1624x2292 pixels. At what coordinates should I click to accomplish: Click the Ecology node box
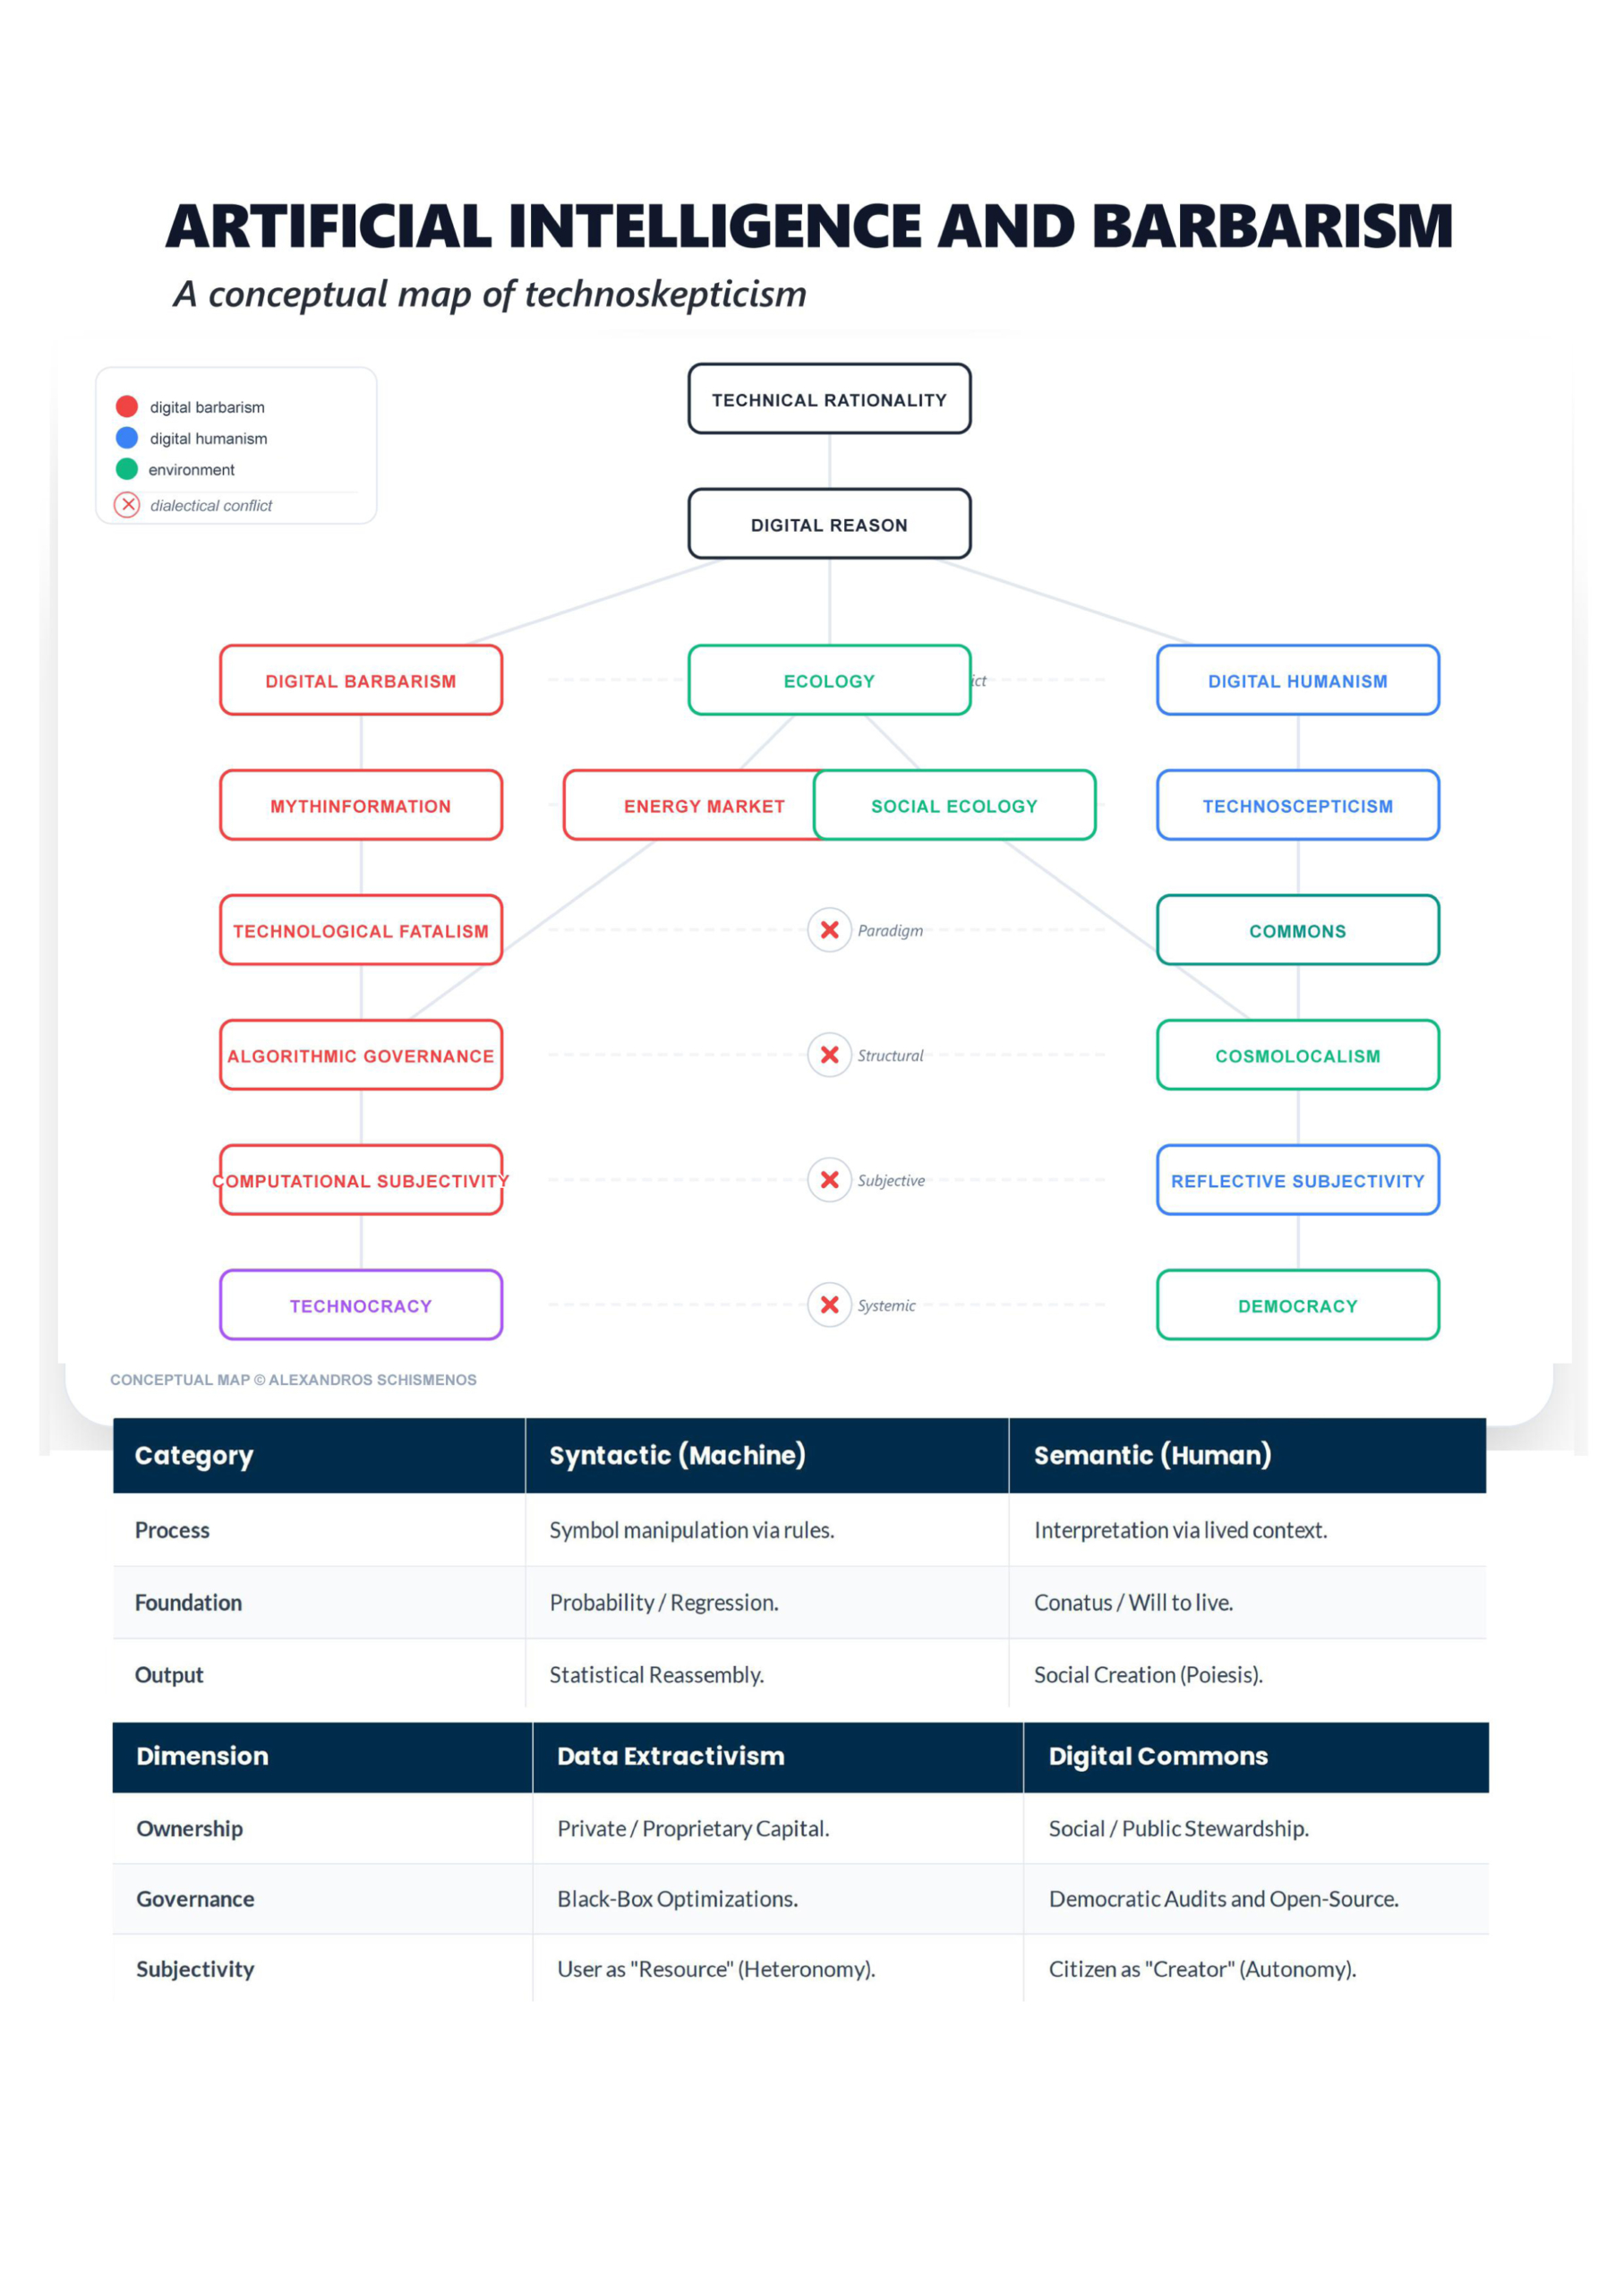point(829,680)
